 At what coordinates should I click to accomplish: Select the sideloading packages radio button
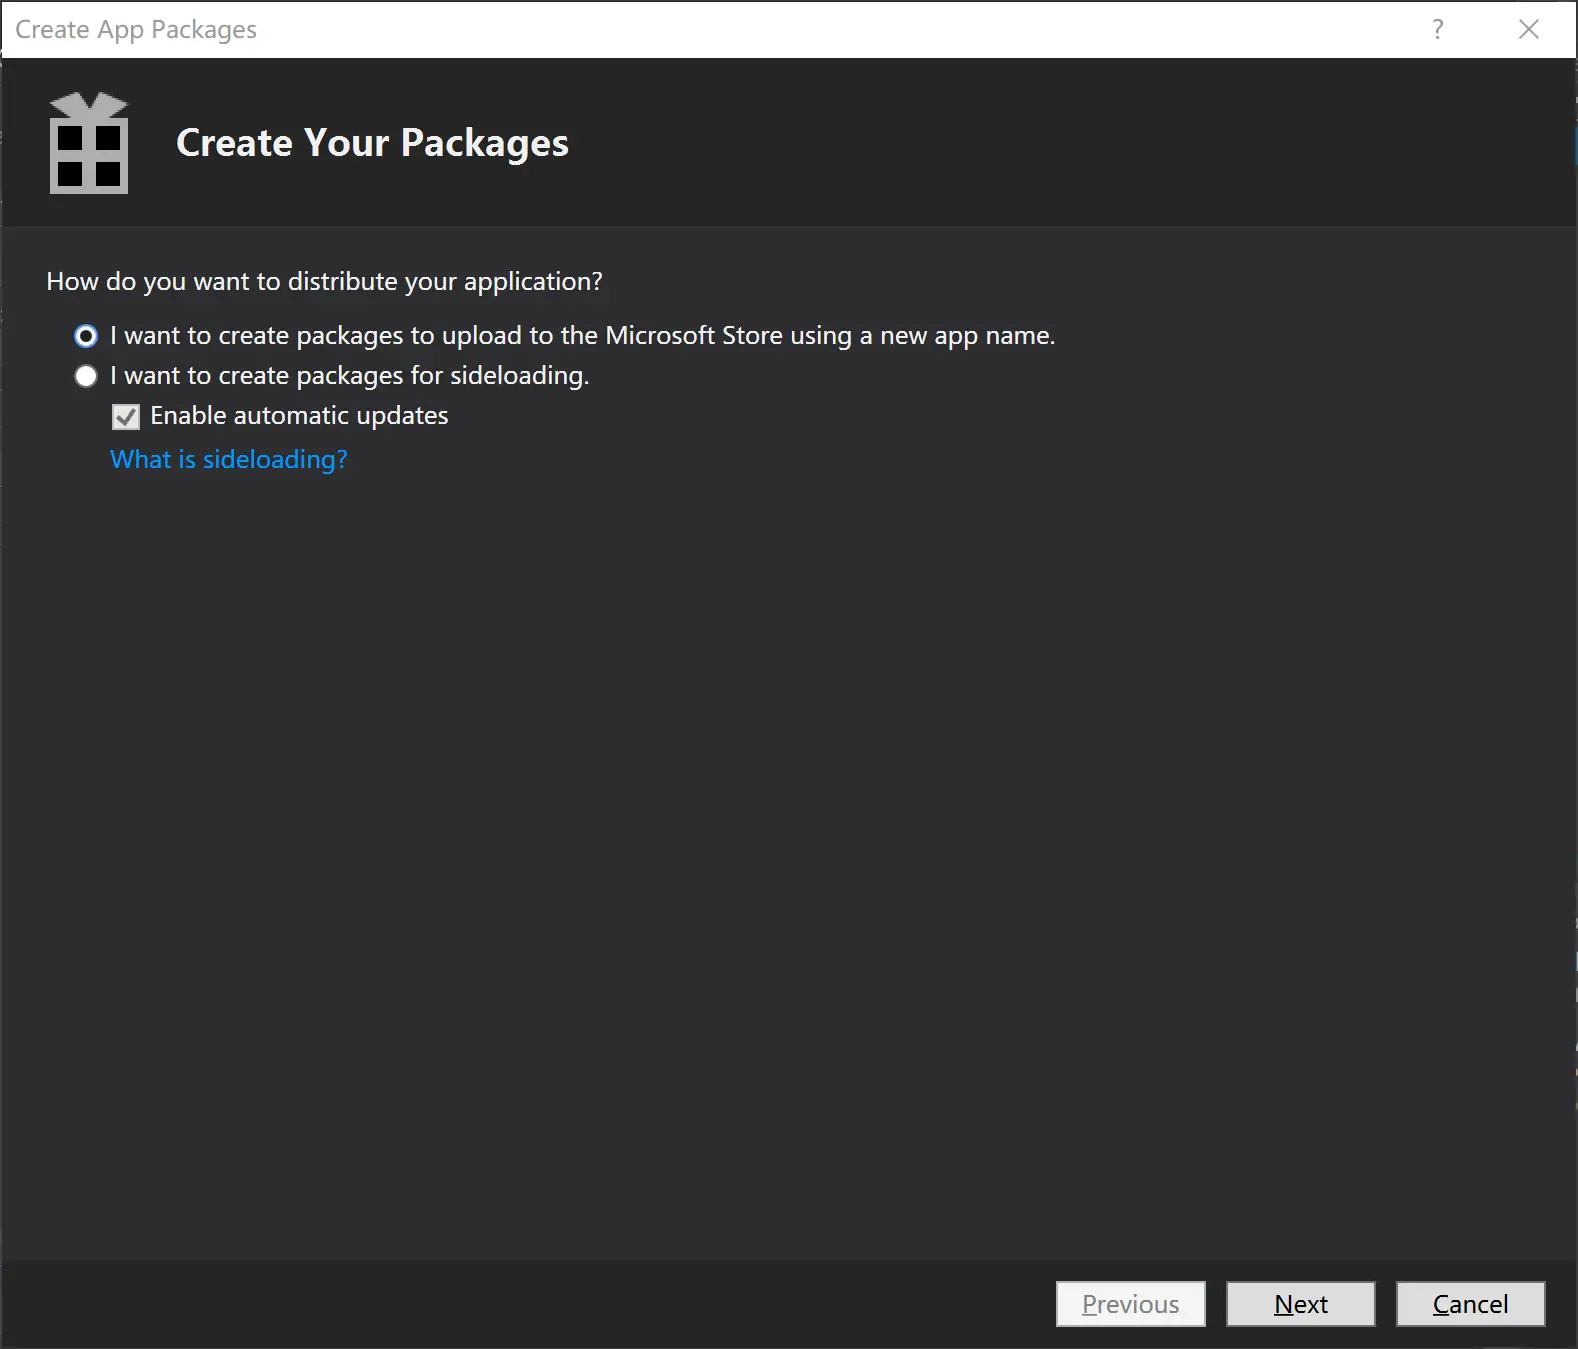tap(86, 376)
